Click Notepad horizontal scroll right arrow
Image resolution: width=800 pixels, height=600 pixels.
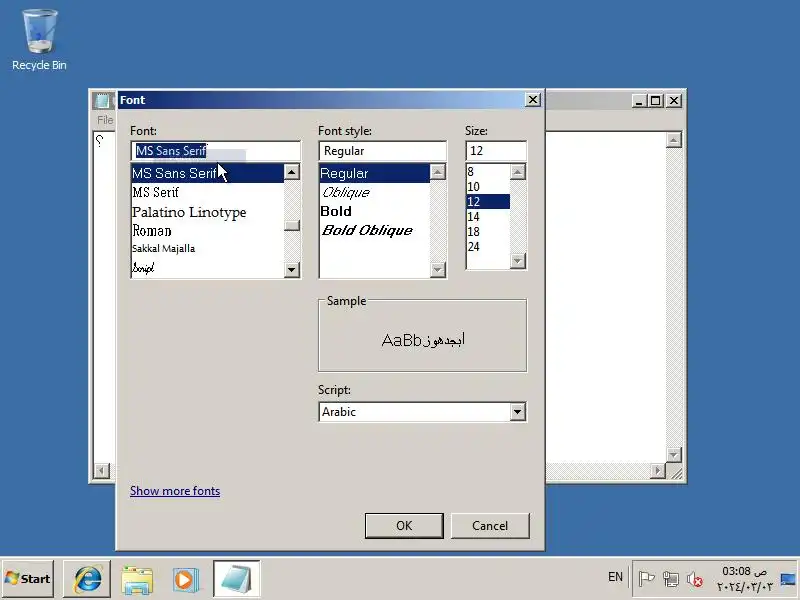pyautogui.click(x=658, y=470)
